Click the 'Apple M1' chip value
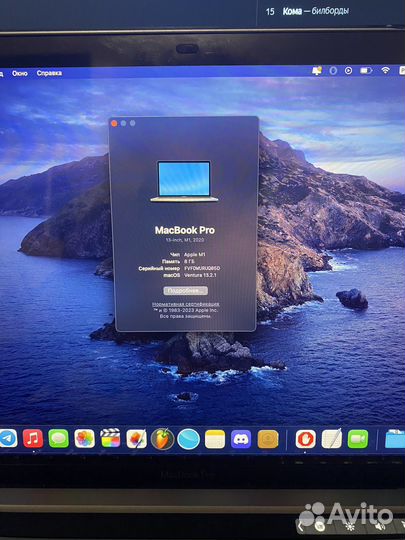Screen dimensions: 405x540 pyautogui.click(x=195, y=255)
